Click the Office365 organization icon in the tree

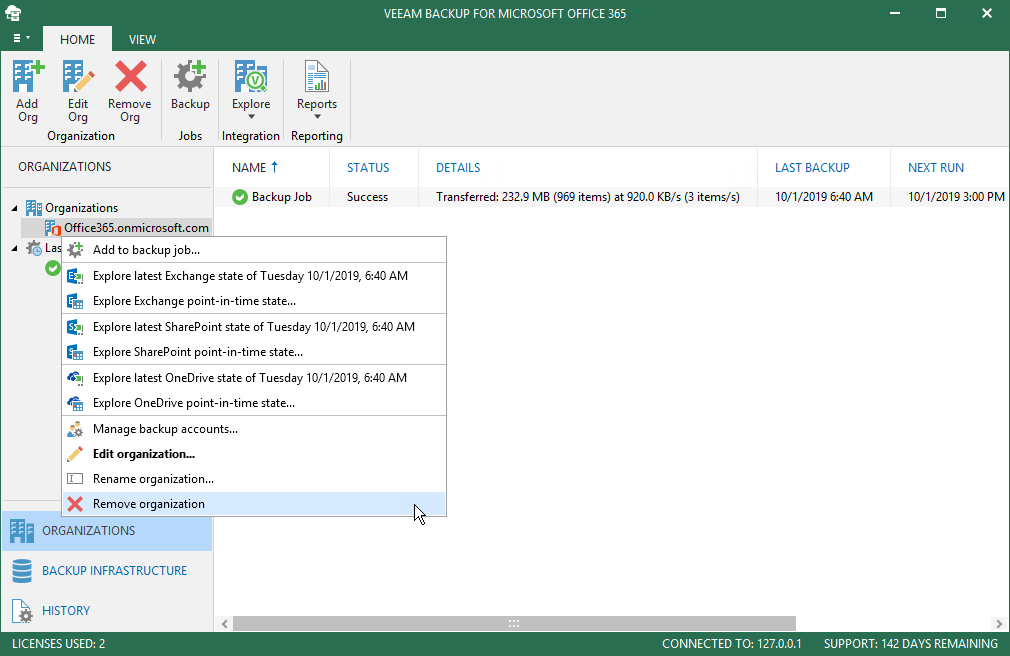[53, 227]
